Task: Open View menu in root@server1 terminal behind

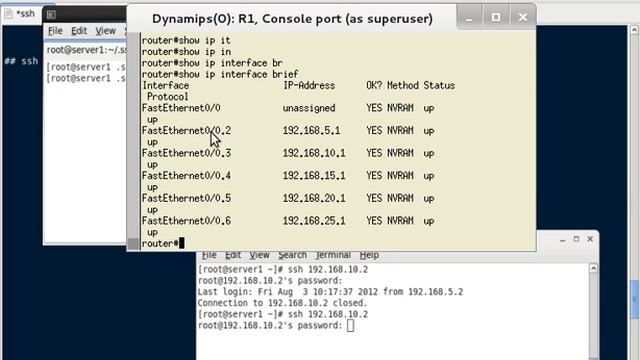Action: tap(105, 31)
